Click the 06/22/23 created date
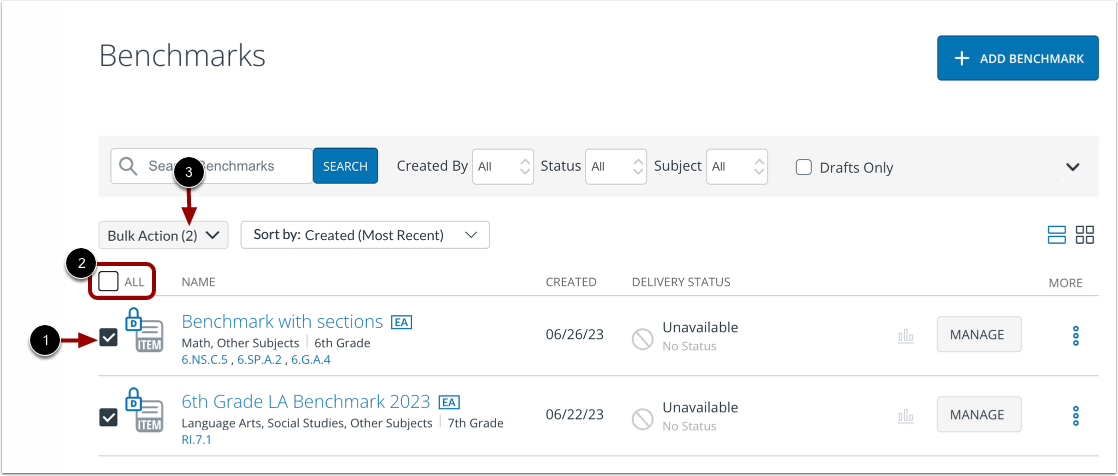1118x476 pixels. (575, 414)
